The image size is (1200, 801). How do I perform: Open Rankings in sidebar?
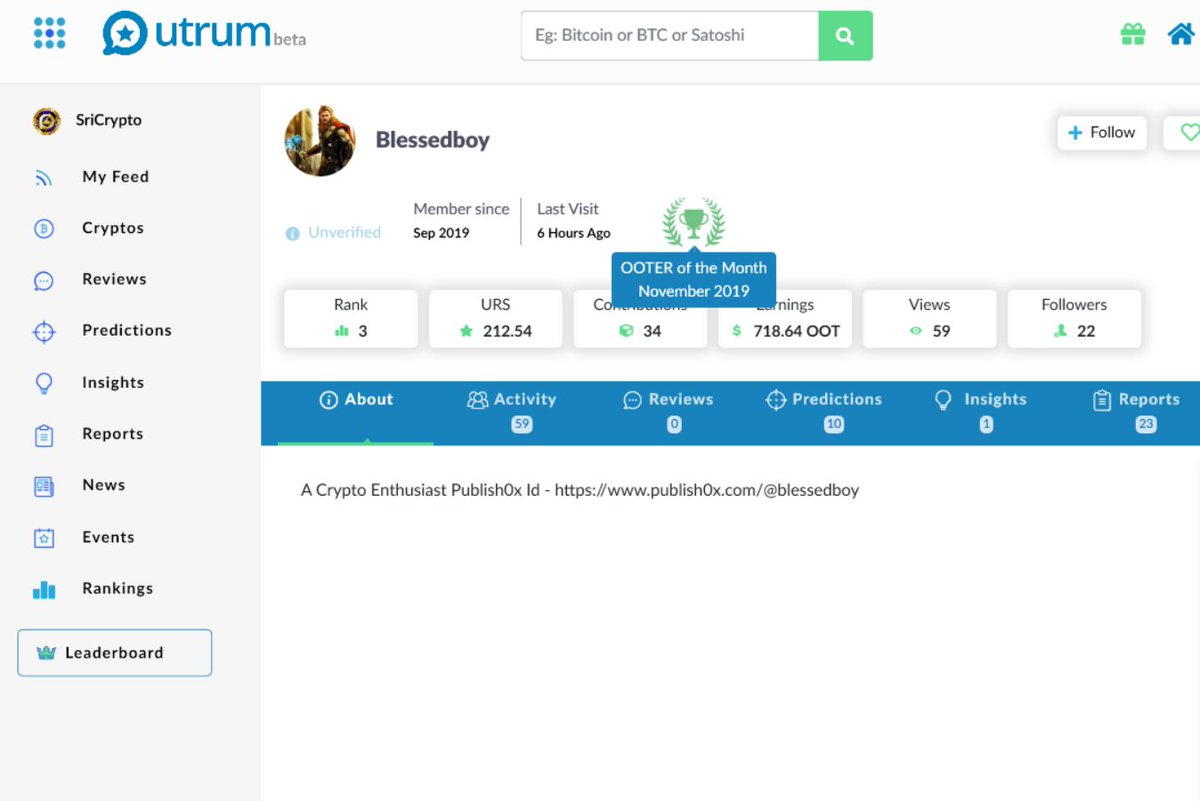pyautogui.click(x=118, y=588)
